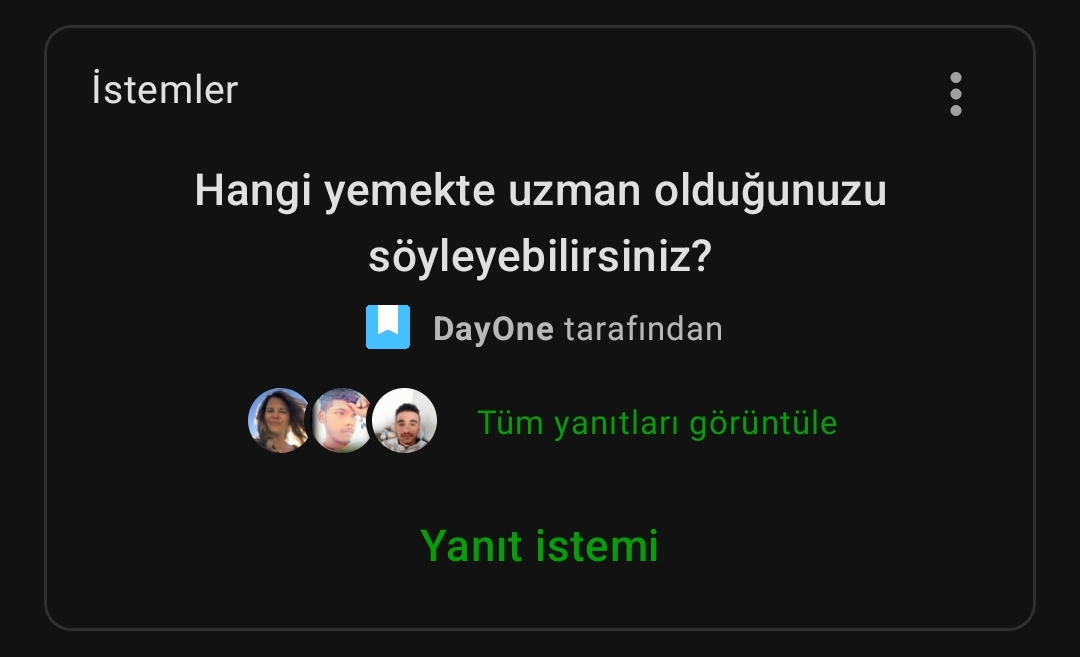
Task: Open the 'Tüm yanıtları görüntüle' link
Action: [x=657, y=422]
